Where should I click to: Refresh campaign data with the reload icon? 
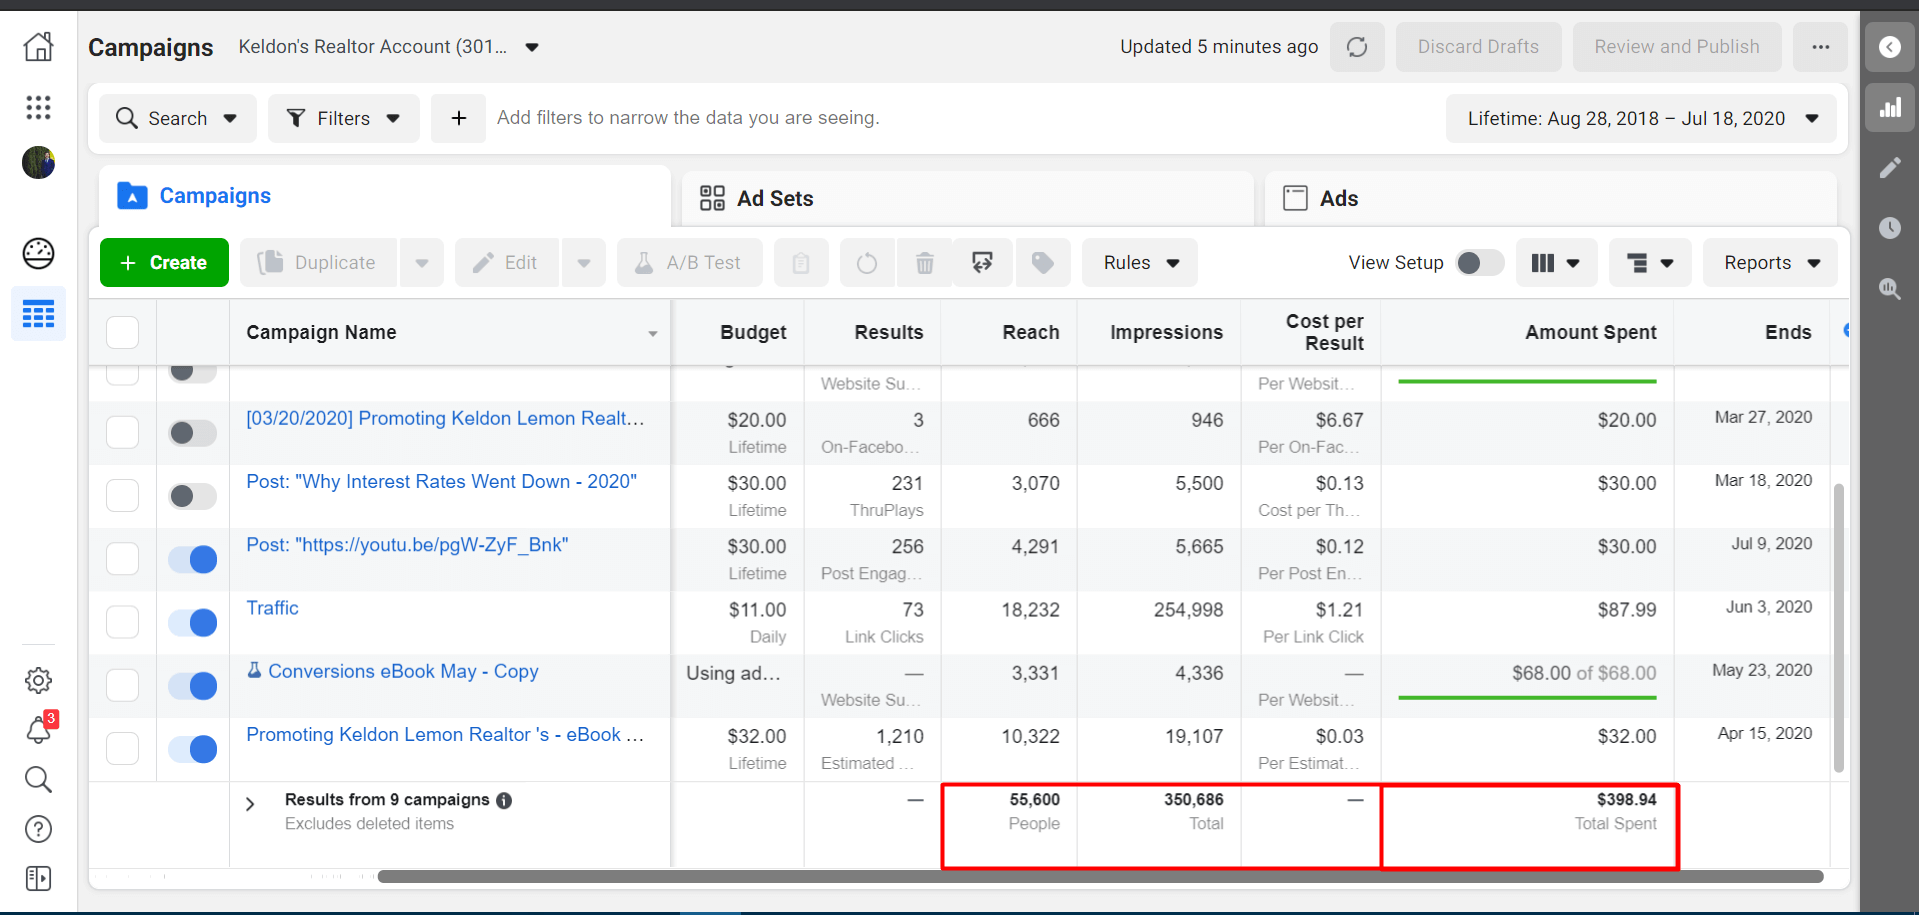coord(1357,47)
